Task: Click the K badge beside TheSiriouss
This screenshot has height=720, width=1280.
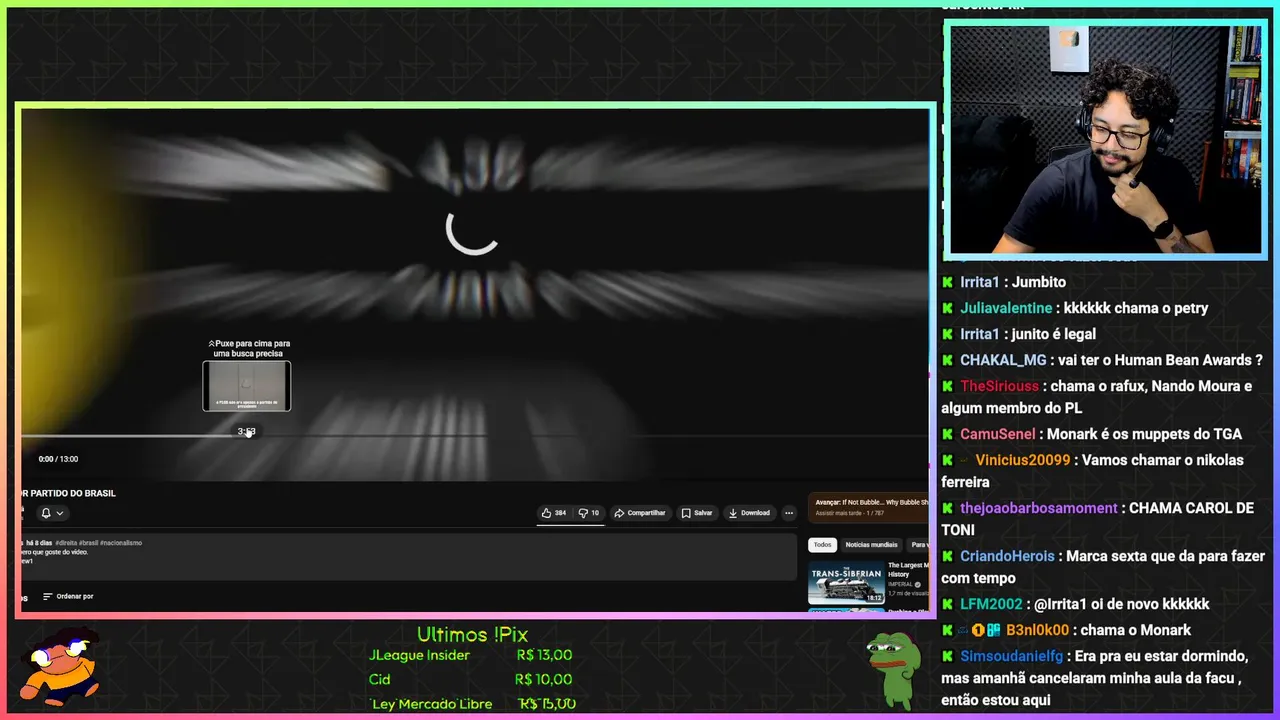Action: coord(948,386)
